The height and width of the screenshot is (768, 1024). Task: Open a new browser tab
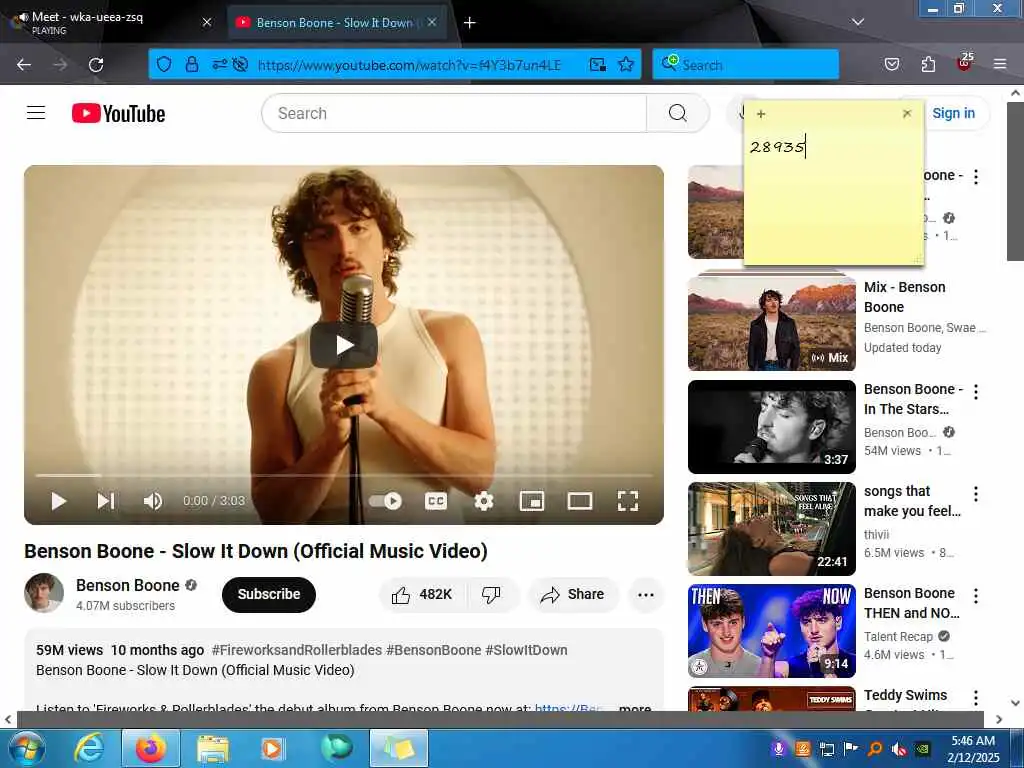point(470,23)
